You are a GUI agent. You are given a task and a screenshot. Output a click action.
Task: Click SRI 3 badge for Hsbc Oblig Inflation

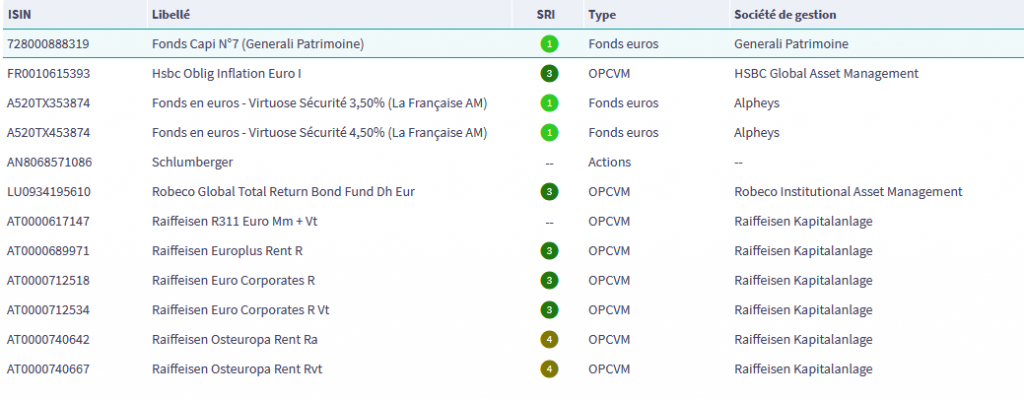(x=549, y=74)
